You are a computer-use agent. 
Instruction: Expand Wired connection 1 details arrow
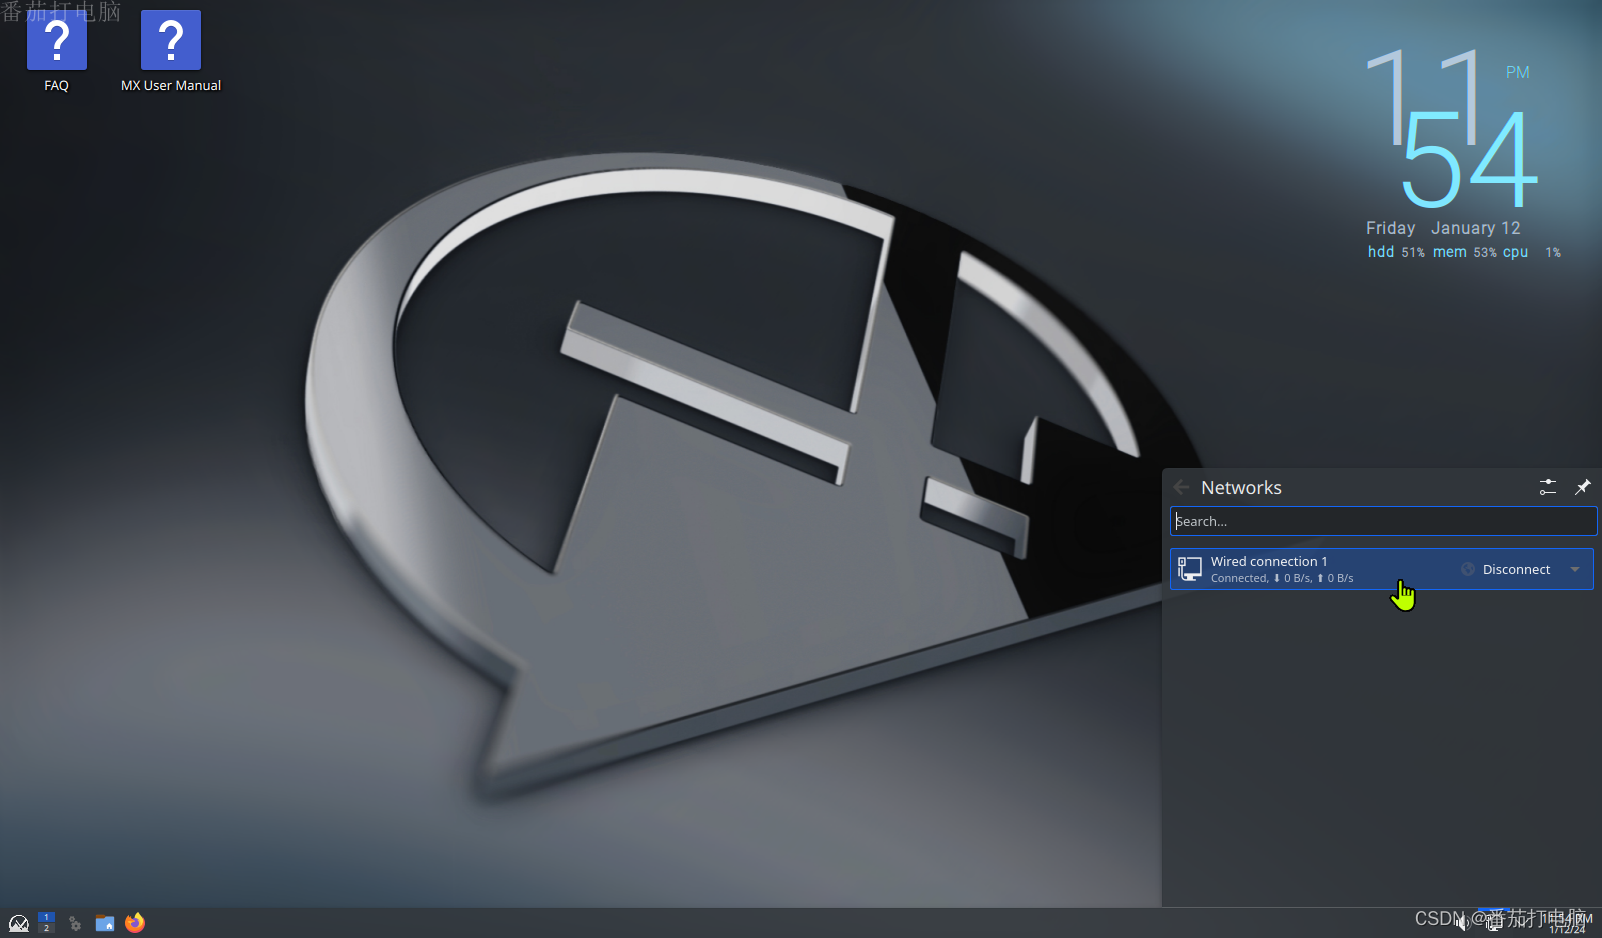tap(1575, 569)
